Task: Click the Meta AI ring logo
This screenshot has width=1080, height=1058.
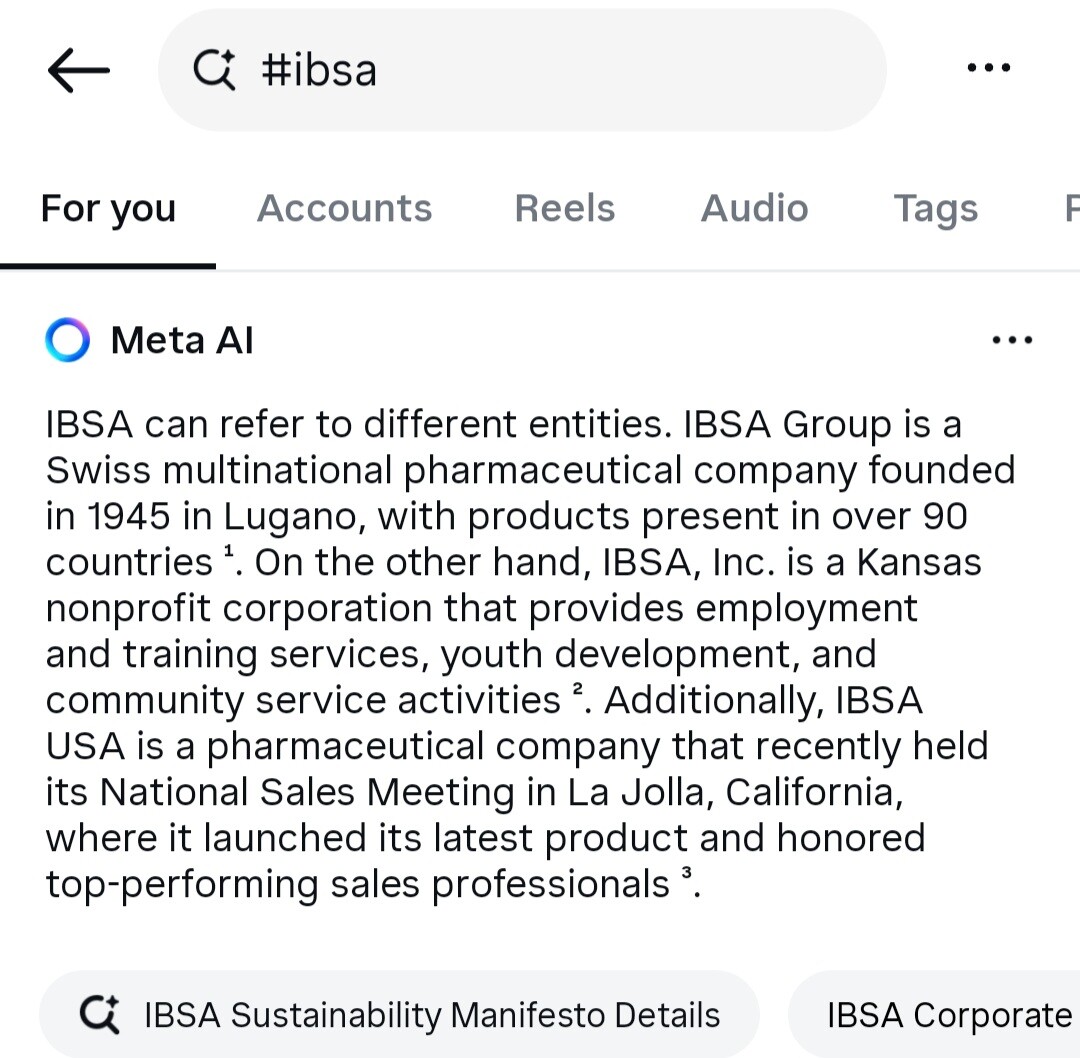Action: coord(68,341)
